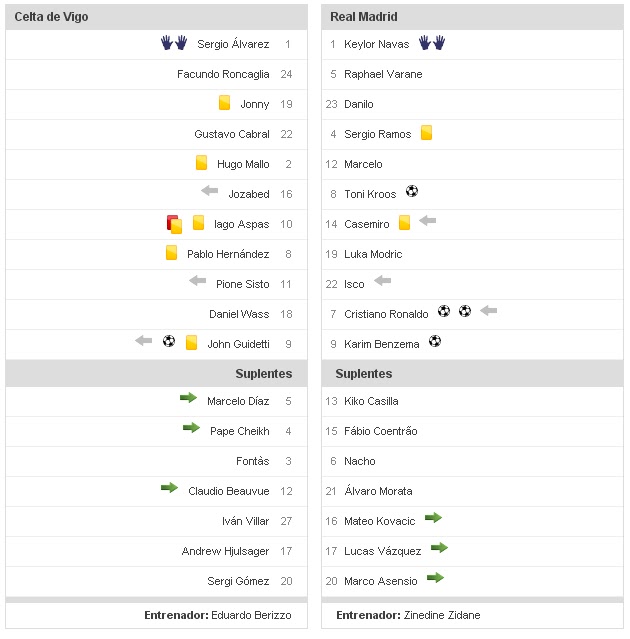This screenshot has width=630, height=639.
Task: Click yellow card icon beside Jonny
Action: [224, 103]
